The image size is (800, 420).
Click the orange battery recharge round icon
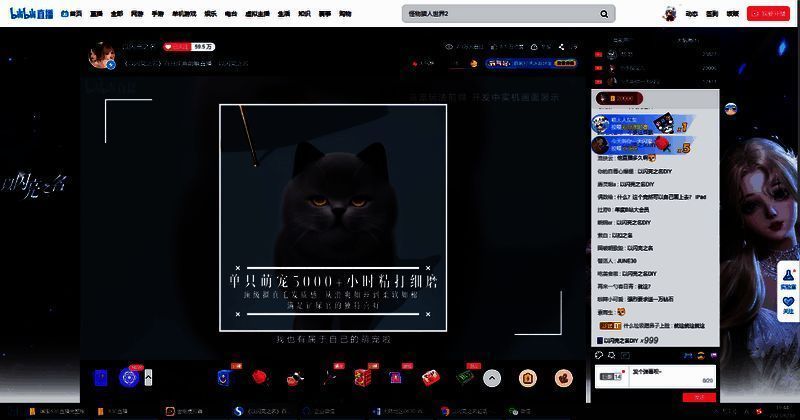(x=528, y=378)
